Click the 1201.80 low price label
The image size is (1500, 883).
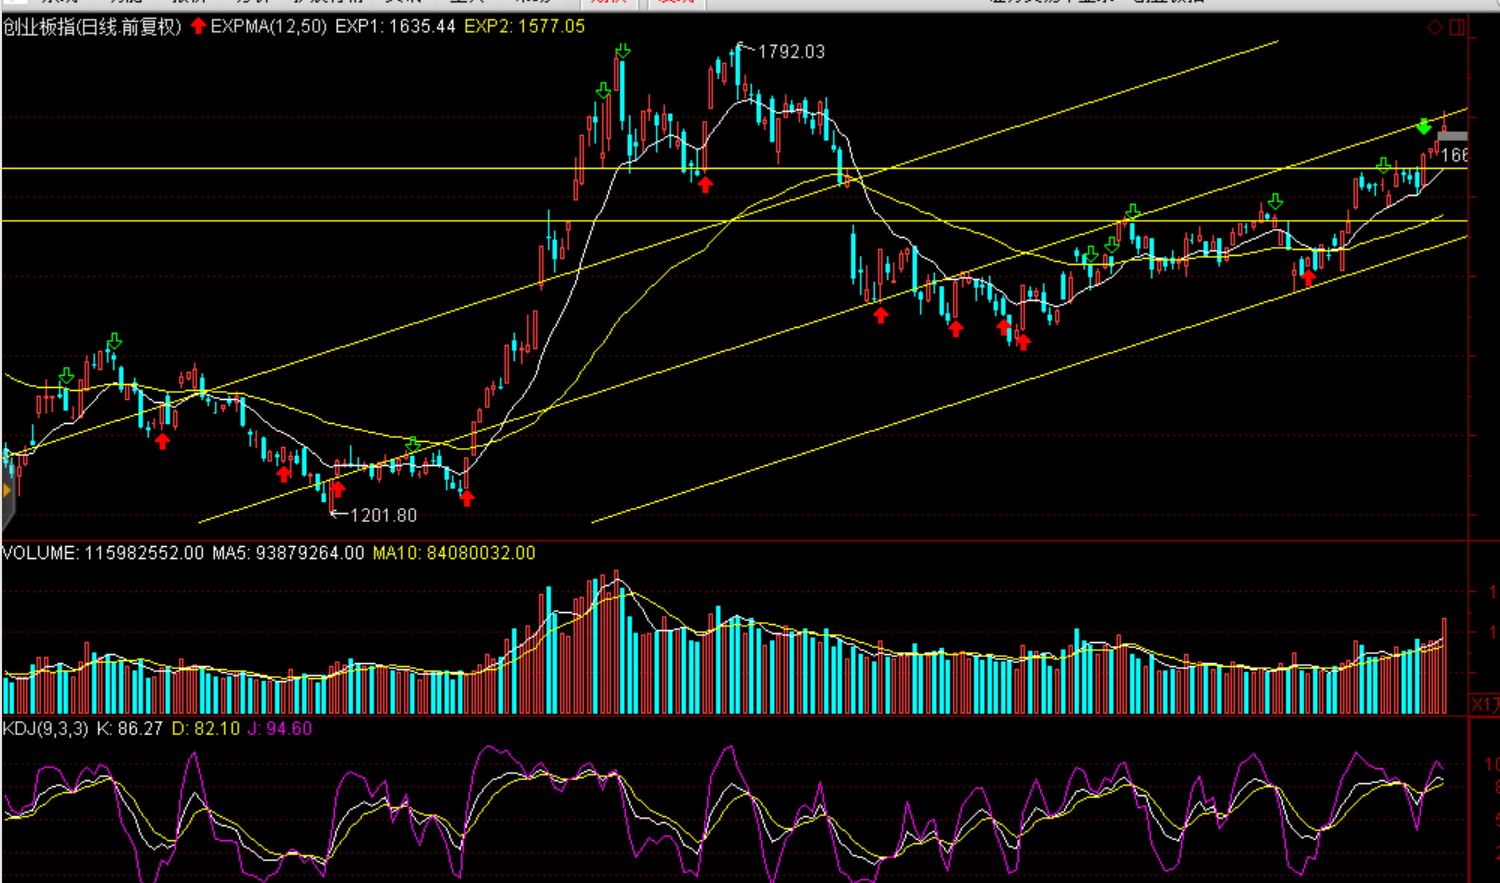click(x=383, y=516)
